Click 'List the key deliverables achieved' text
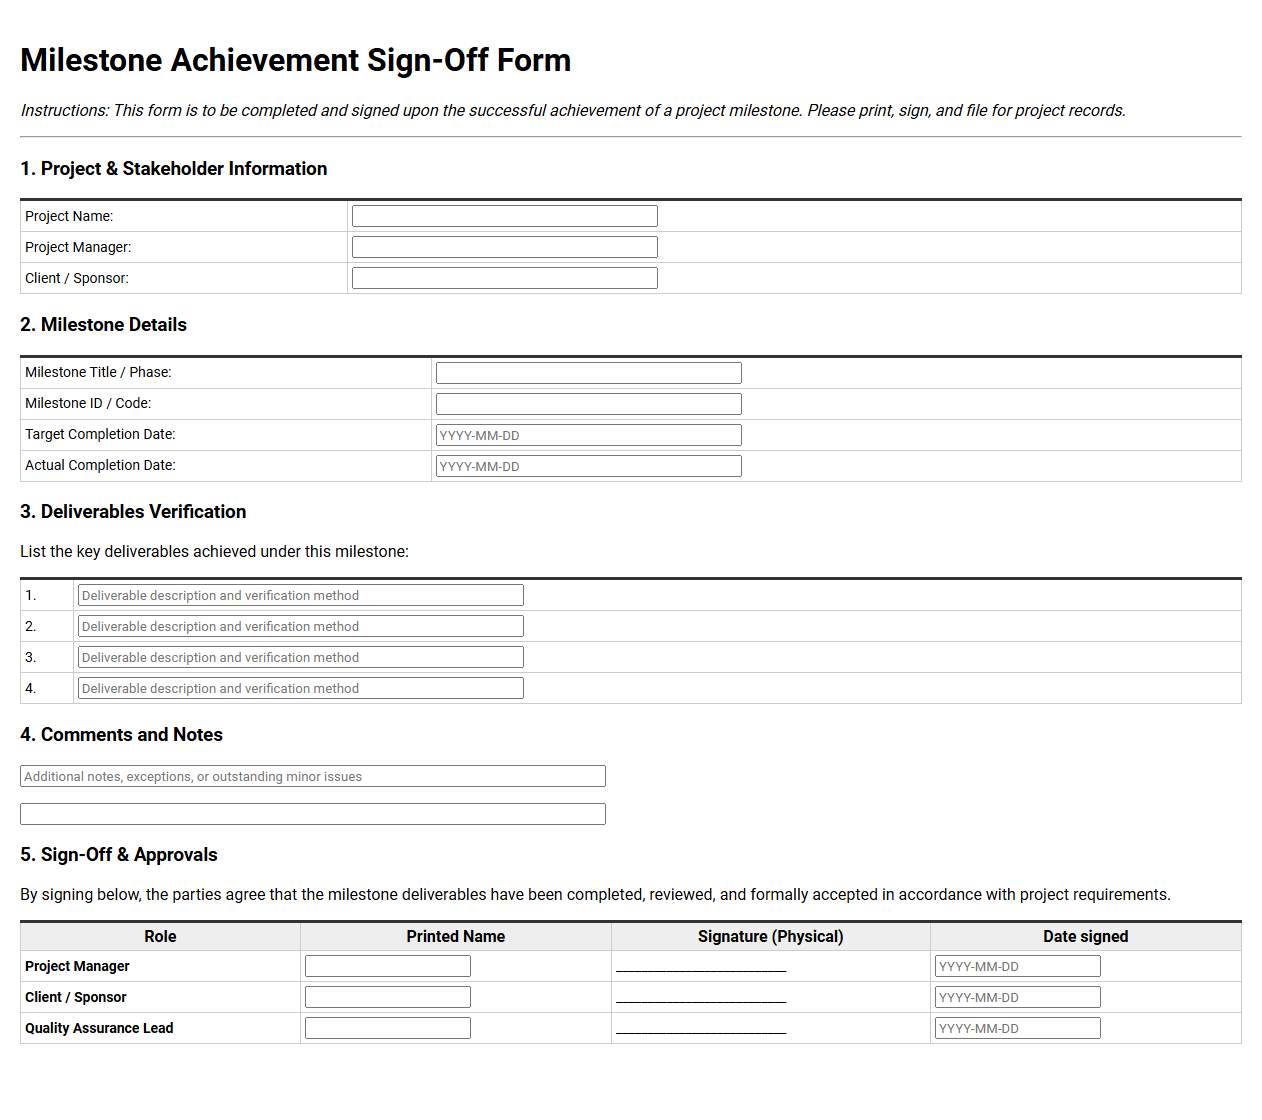1262x1120 pixels. (214, 552)
